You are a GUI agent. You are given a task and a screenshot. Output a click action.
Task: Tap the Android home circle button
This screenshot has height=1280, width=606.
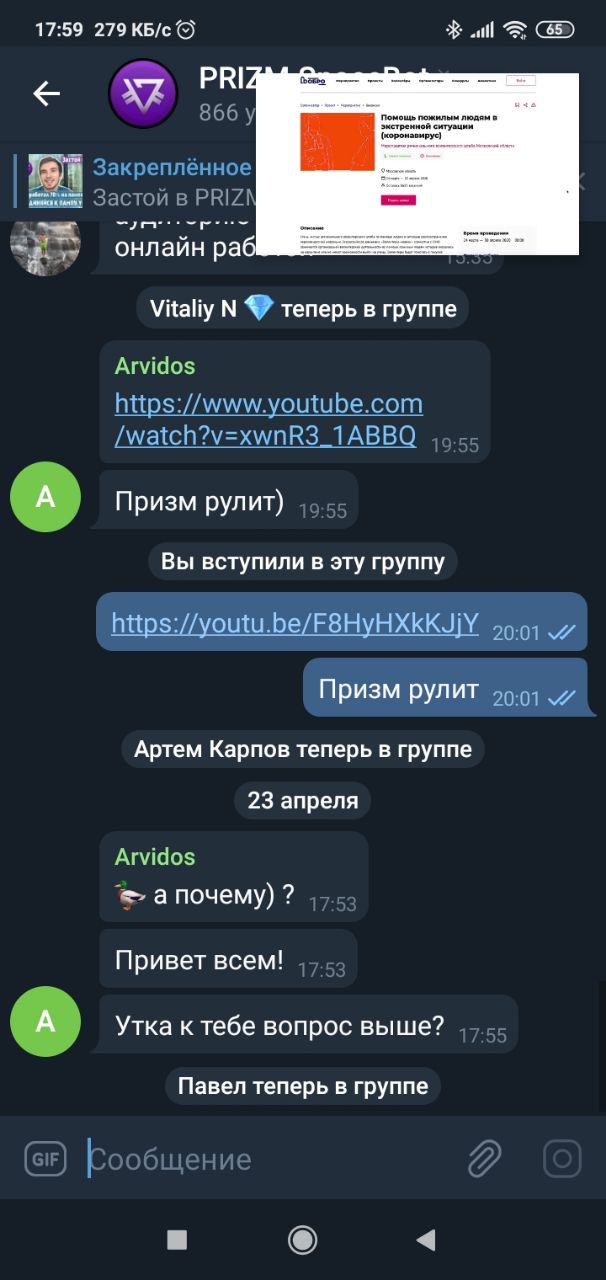[x=302, y=1240]
